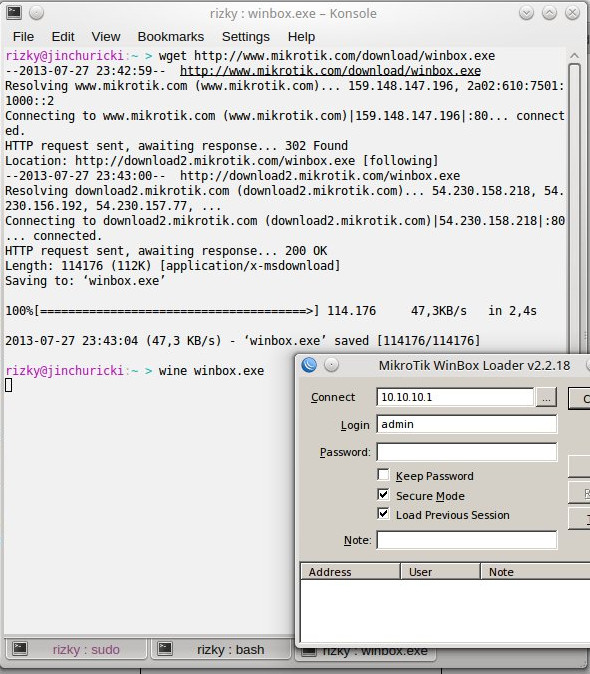Click terminal icon on 'rizky : sudo' tab
Viewport: 590px width, 674px height.
pyautogui.click(x=20, y=648)
